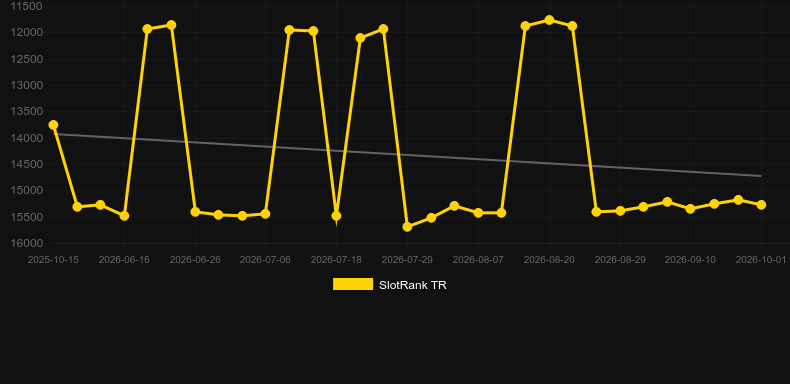Image resolution: width=790 pixels, height=384 pixels.
Task: Select the data point for 2026-08-07
Action: [478, 213]
